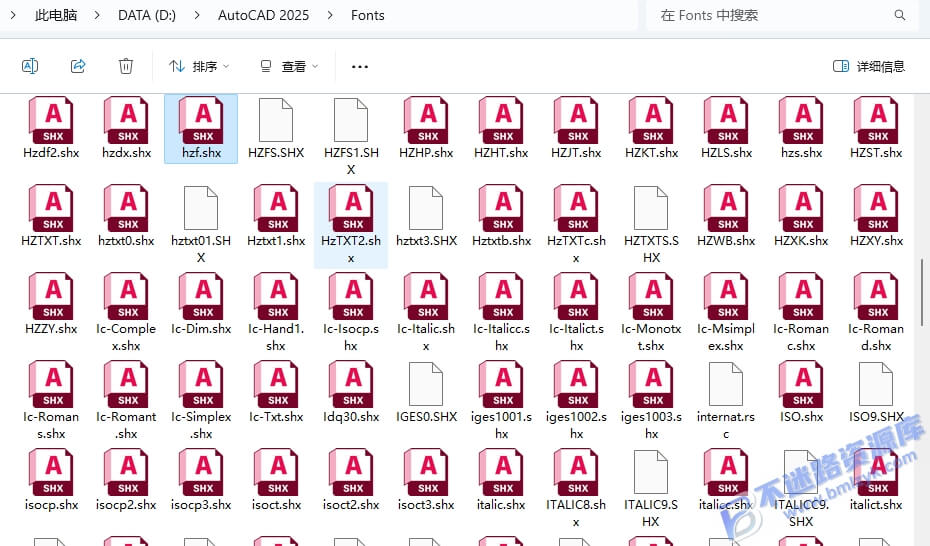Image resolution: width=930 pixels, height=546 pixels.
Task: Select the Ic-Romand.shx font file
Action: 876,312
